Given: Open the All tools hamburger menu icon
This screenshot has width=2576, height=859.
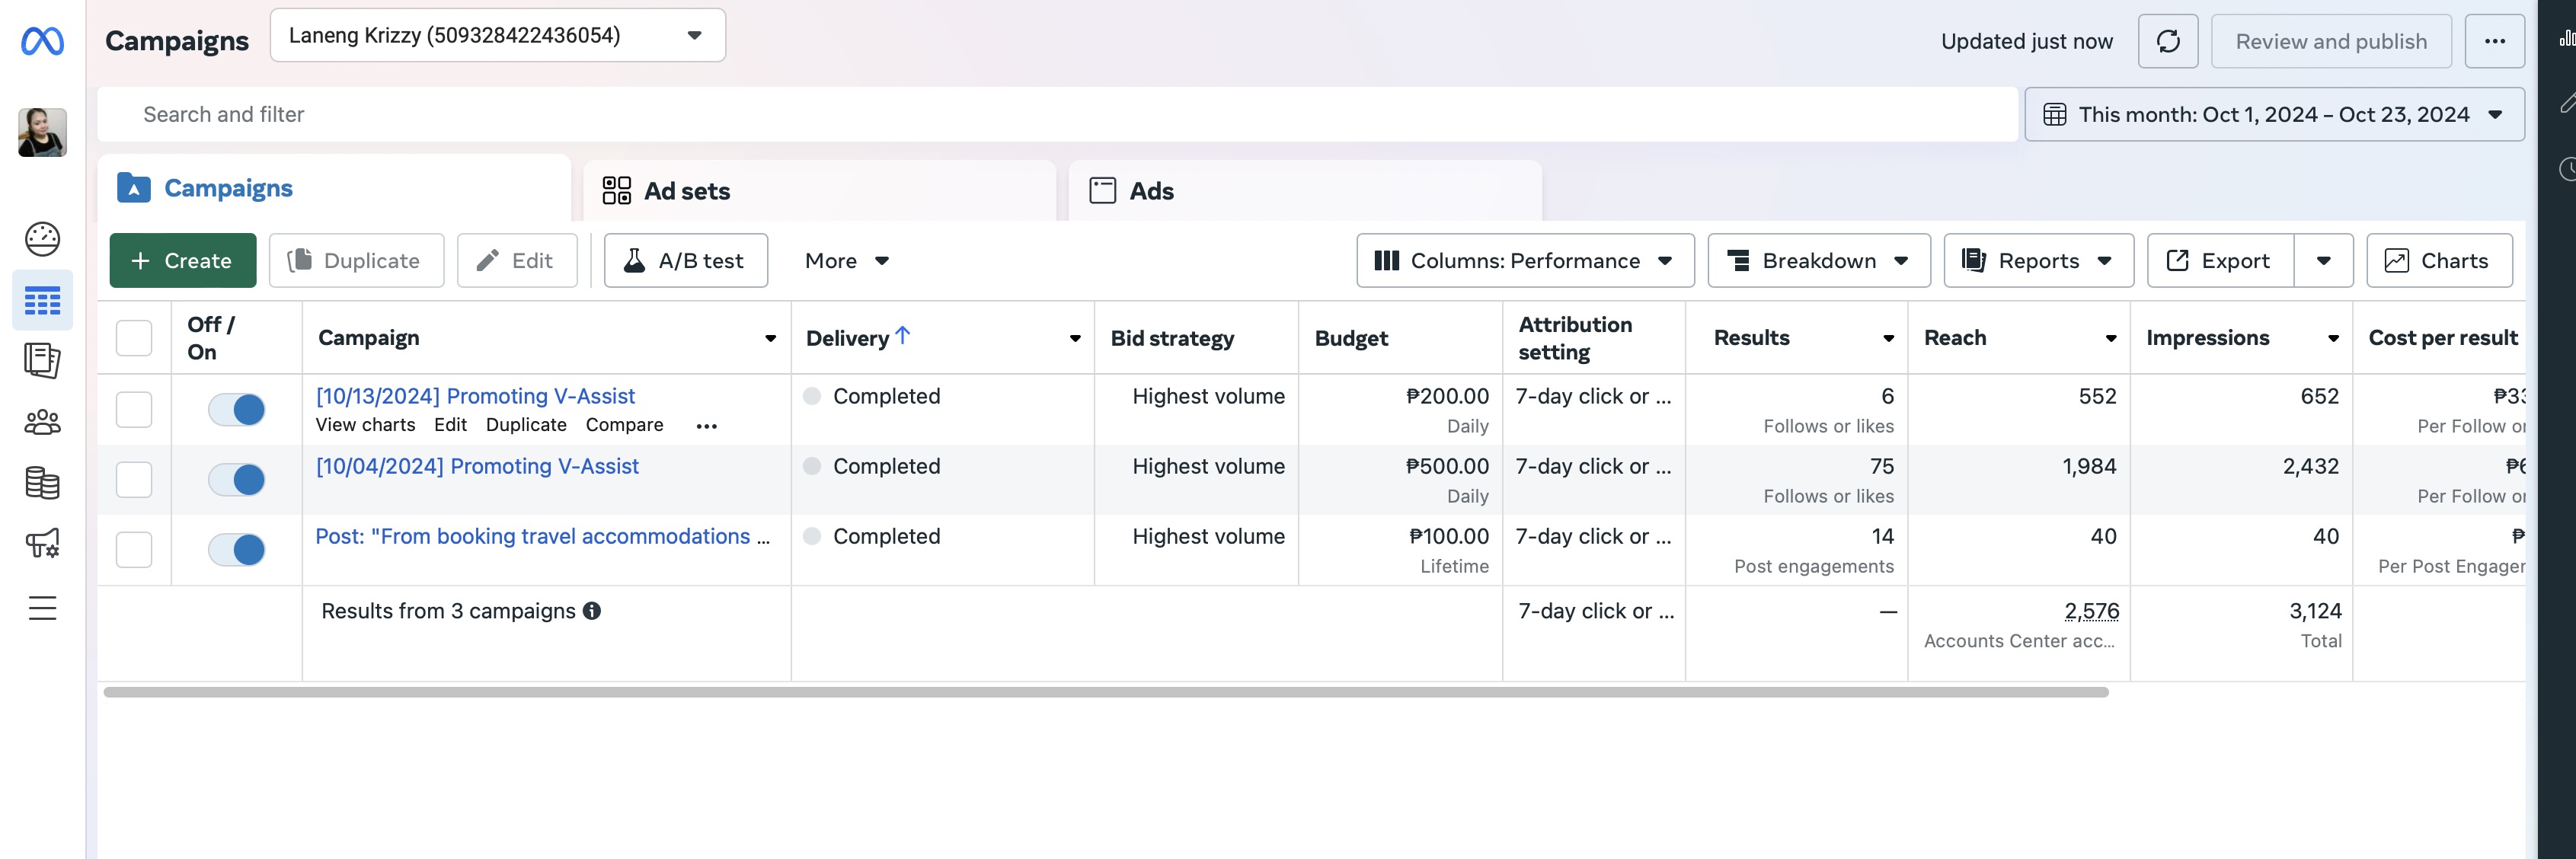Looking at the screenshot, I should point(42,608).
